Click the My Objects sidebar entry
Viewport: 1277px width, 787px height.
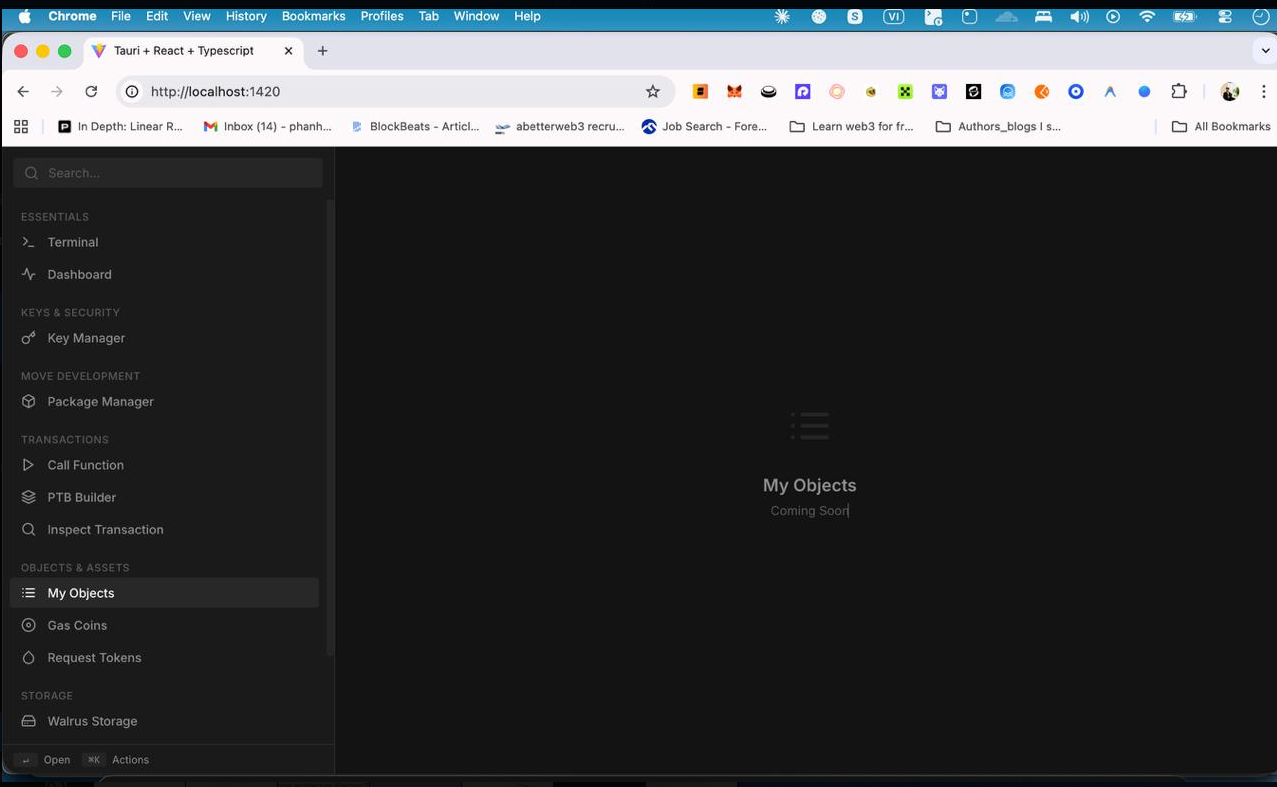pyautogui.click(x=80, y=592)
